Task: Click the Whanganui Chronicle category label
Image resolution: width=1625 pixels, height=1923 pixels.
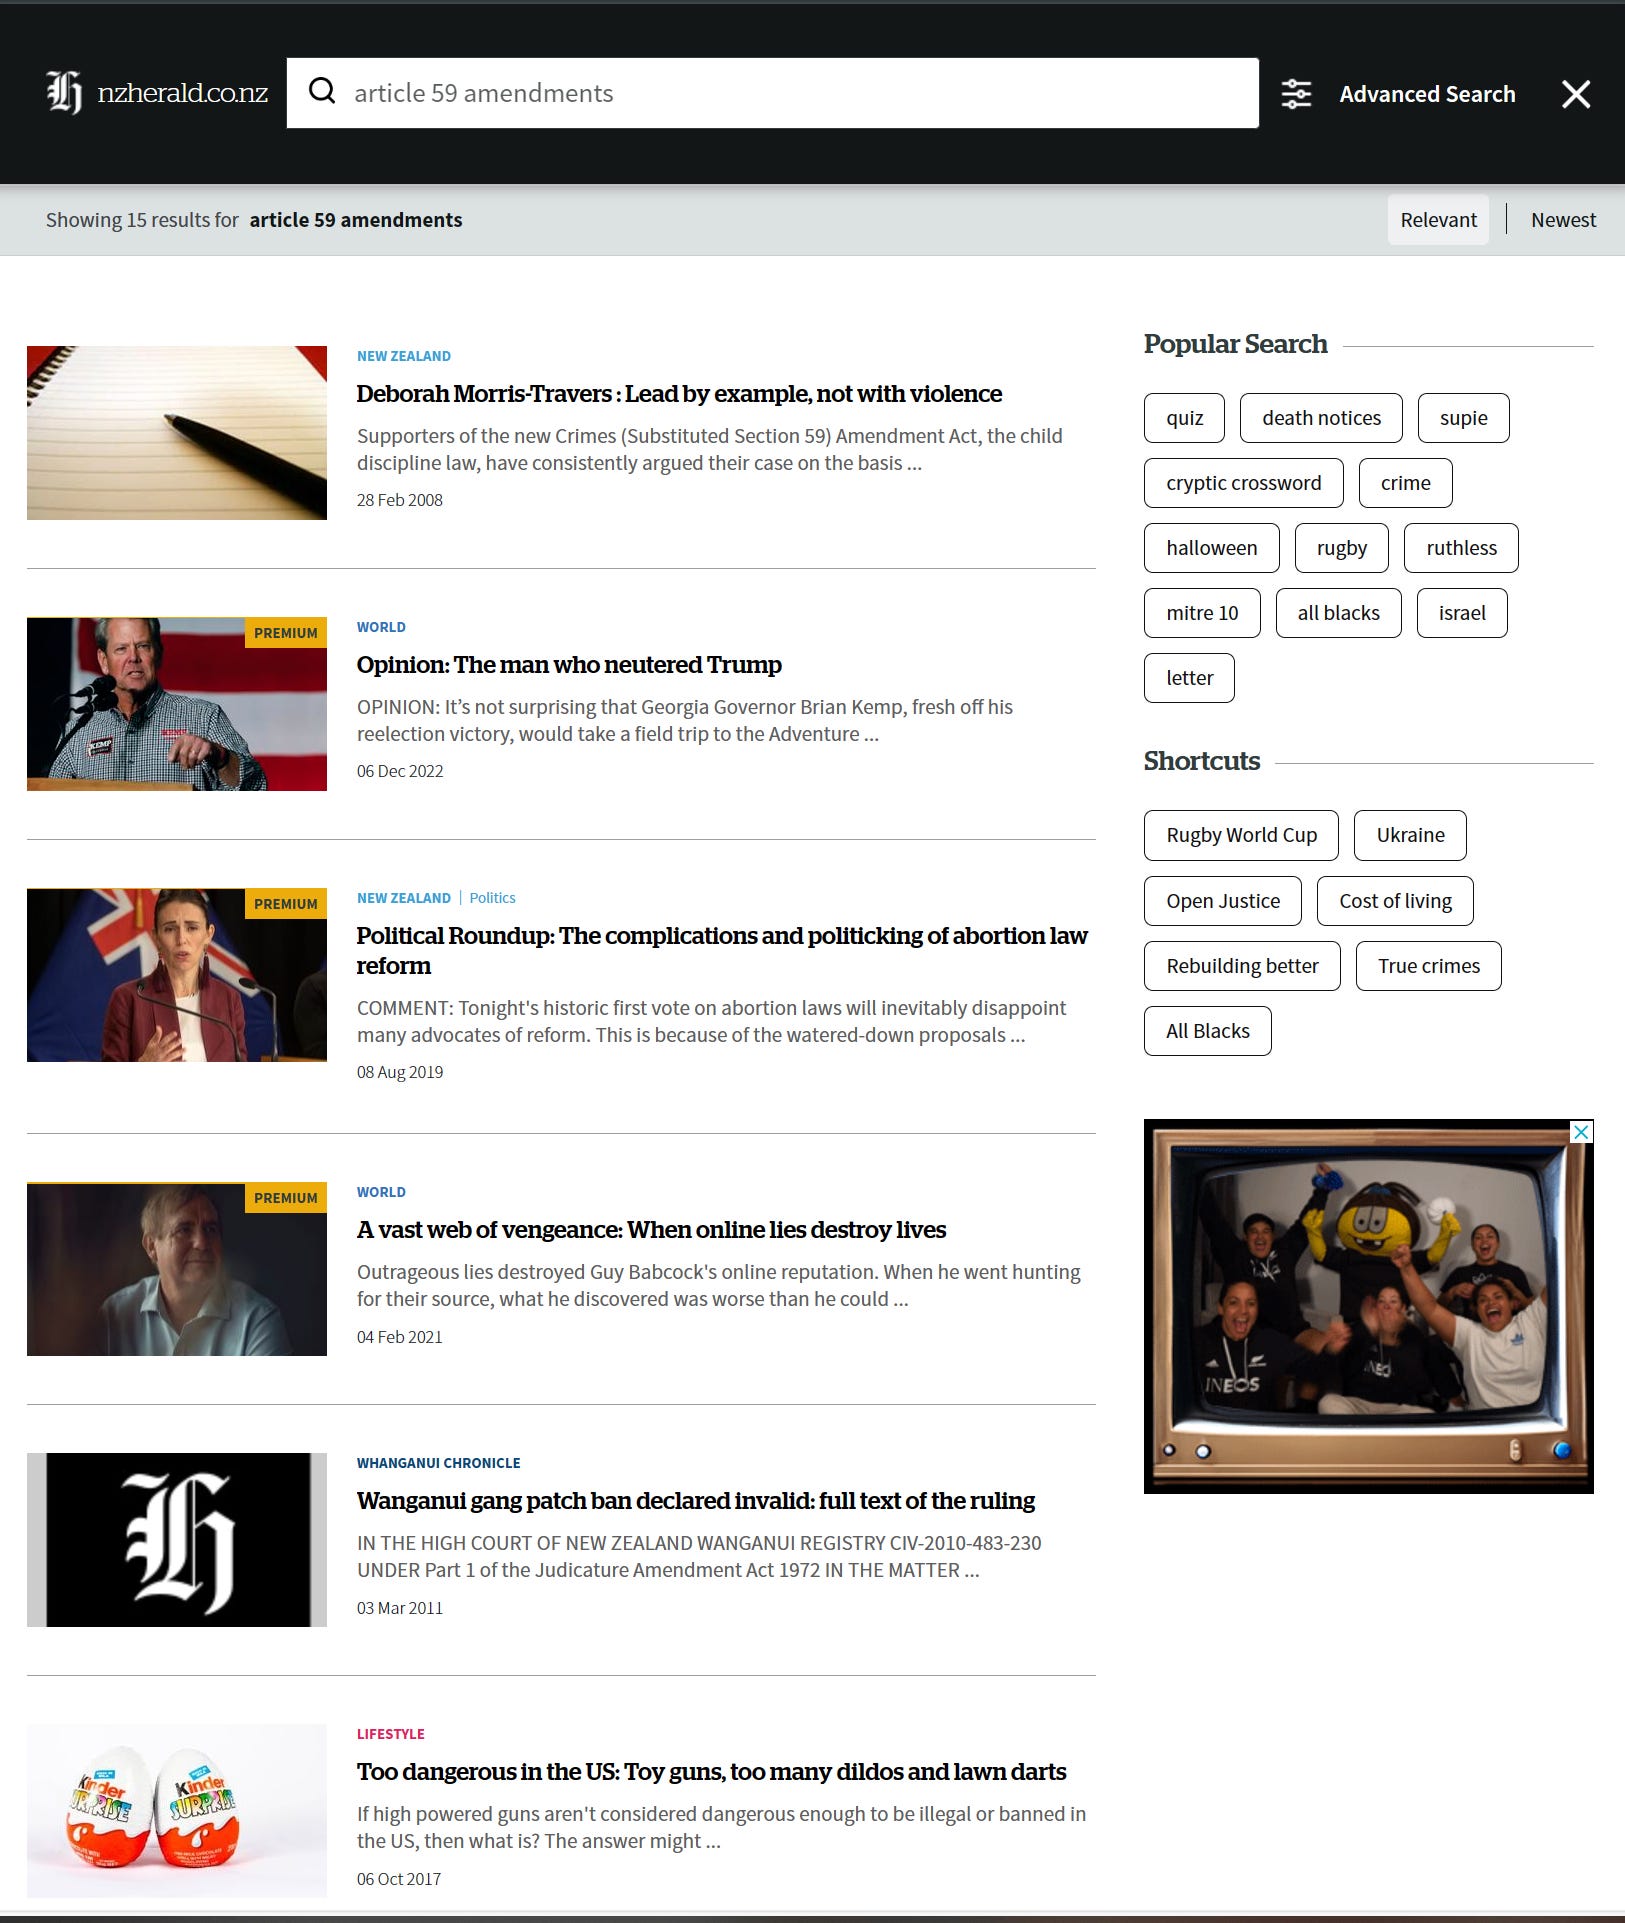Action: coord(438,1463)
